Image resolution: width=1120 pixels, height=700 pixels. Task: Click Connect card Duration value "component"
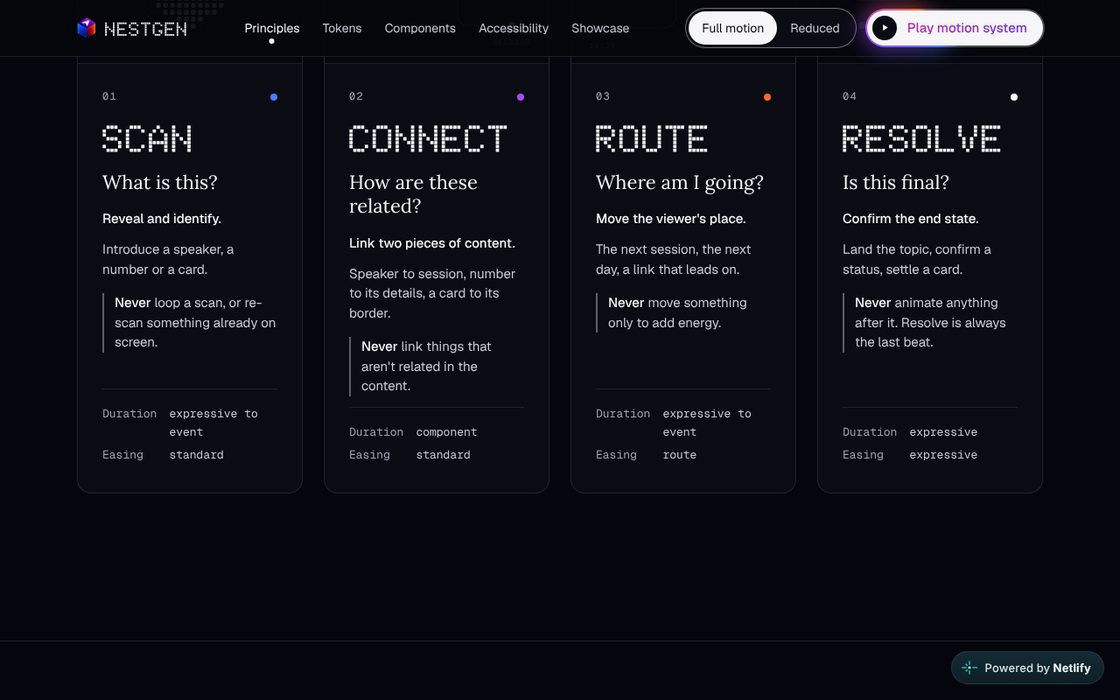pos(446,431)
